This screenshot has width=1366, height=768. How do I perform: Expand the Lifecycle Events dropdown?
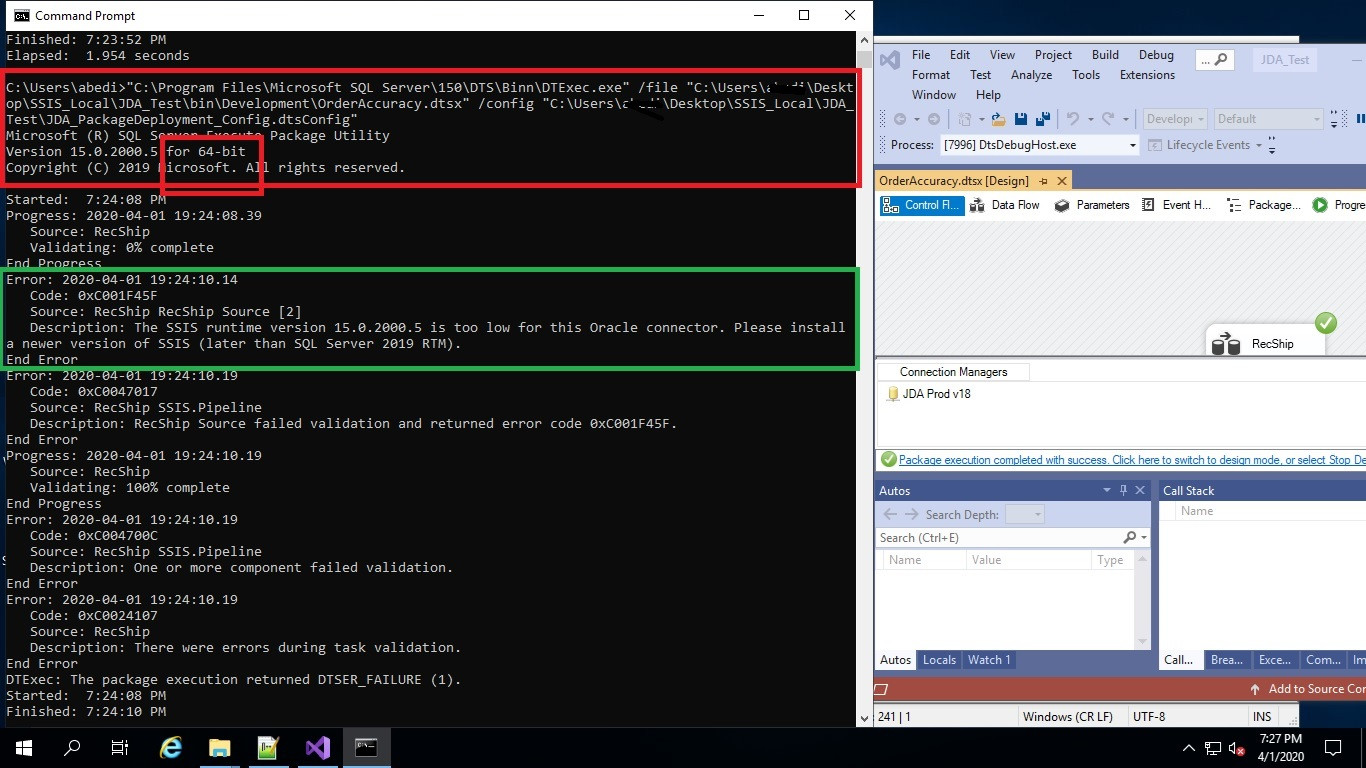(x=1258, y=145)
